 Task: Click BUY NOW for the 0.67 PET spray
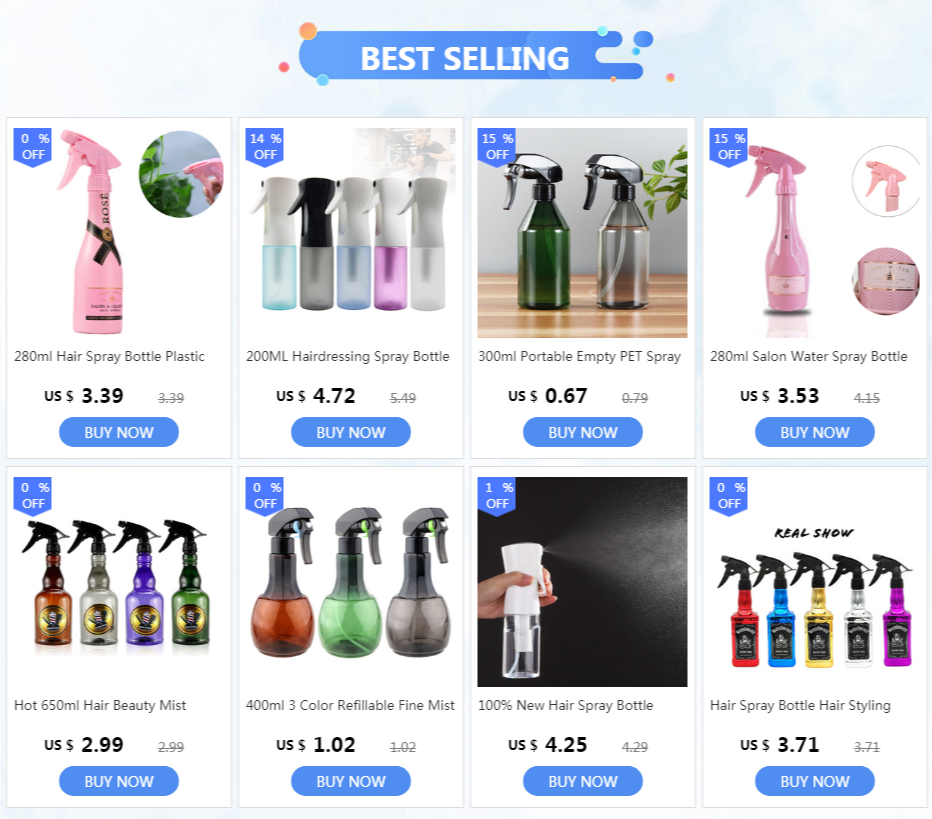[582, 432]
